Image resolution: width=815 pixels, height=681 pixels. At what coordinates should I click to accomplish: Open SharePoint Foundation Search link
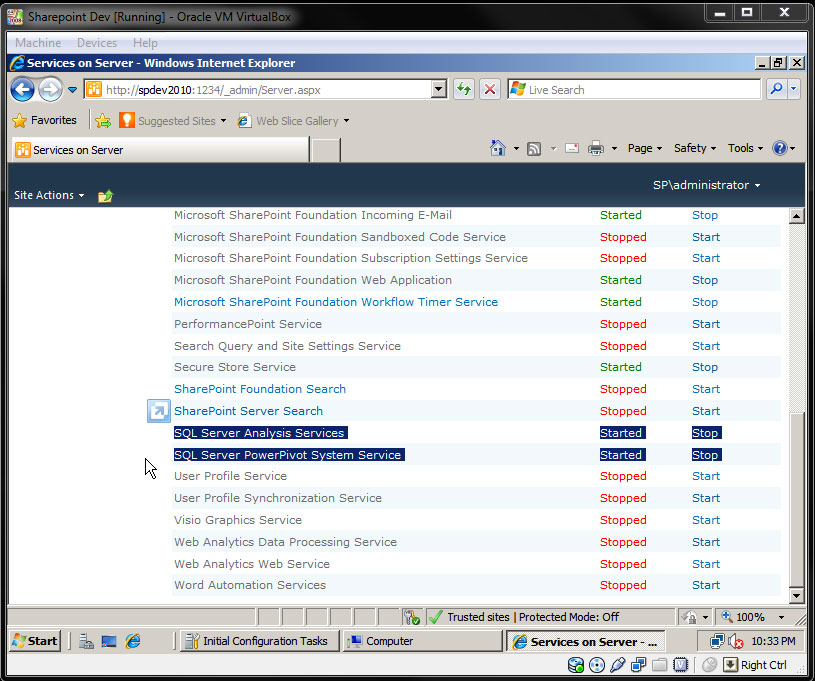[260, 389]
